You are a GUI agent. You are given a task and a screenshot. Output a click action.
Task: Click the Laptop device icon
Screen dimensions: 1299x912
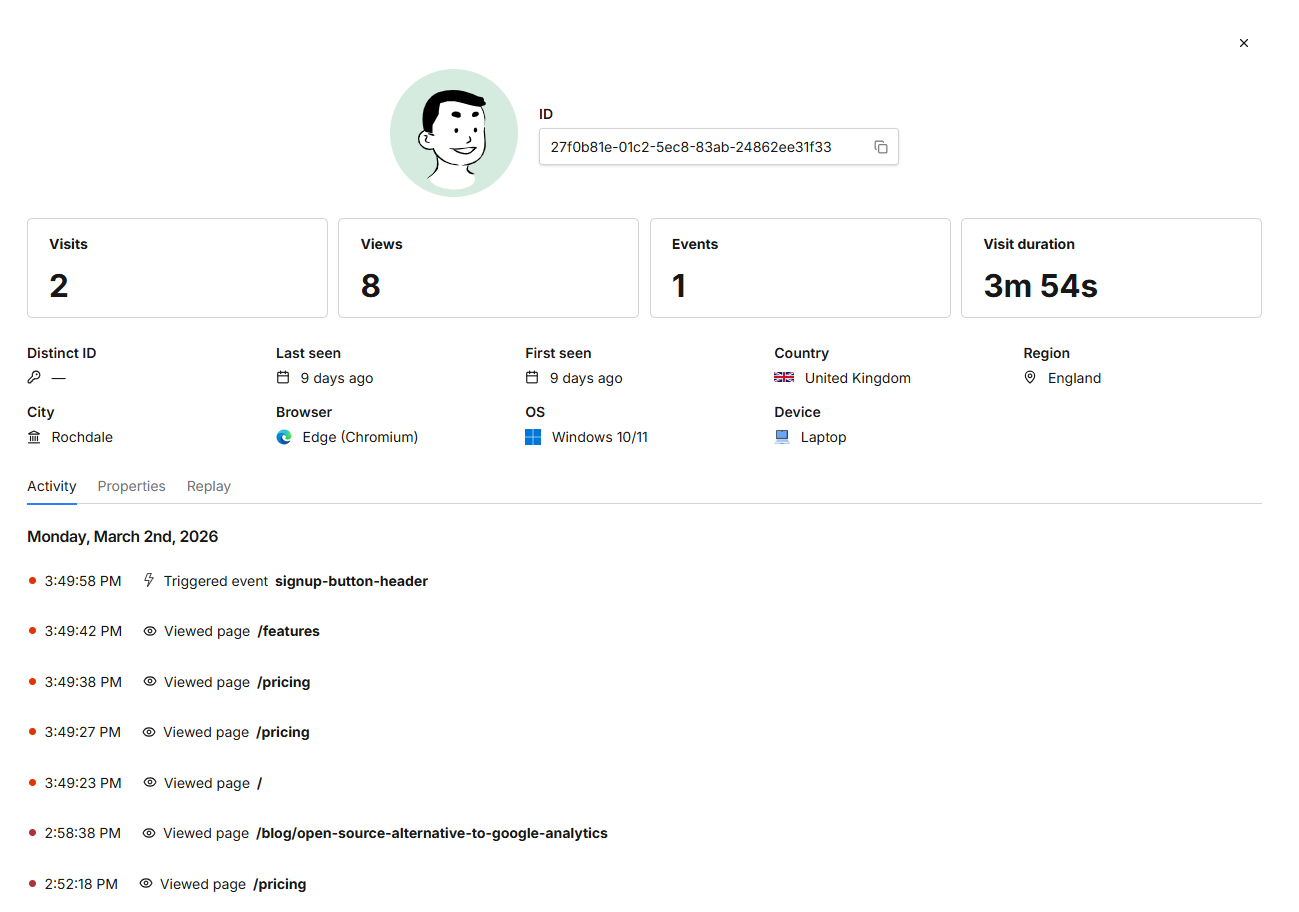point(782,437)
